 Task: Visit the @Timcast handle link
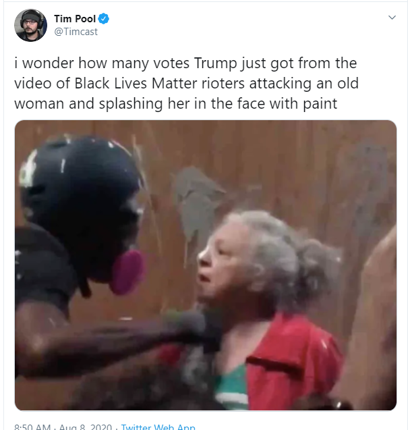76,32
